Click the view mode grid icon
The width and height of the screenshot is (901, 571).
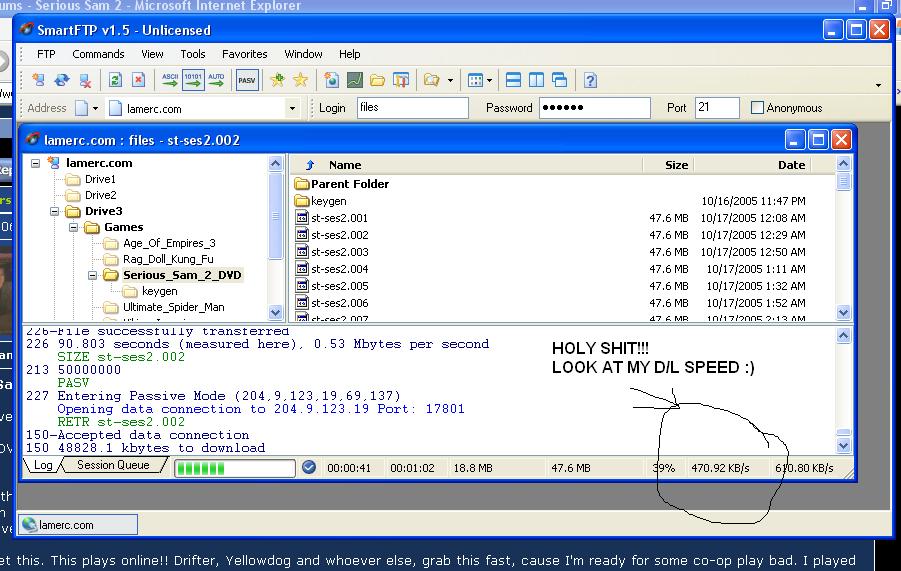pos(475,80)
